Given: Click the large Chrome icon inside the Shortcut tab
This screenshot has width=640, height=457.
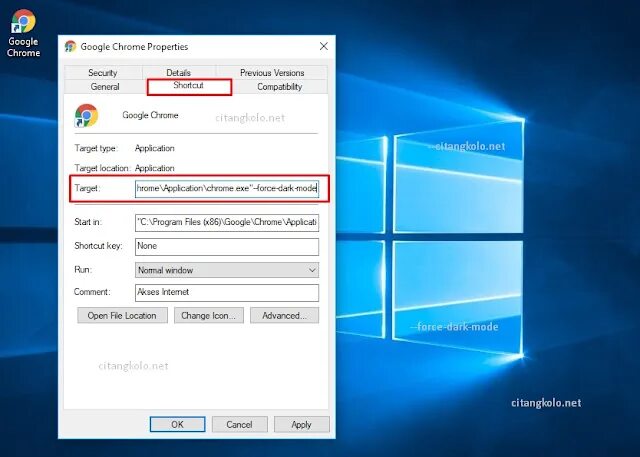Looking at the screenshot, I should pos(86,115).
